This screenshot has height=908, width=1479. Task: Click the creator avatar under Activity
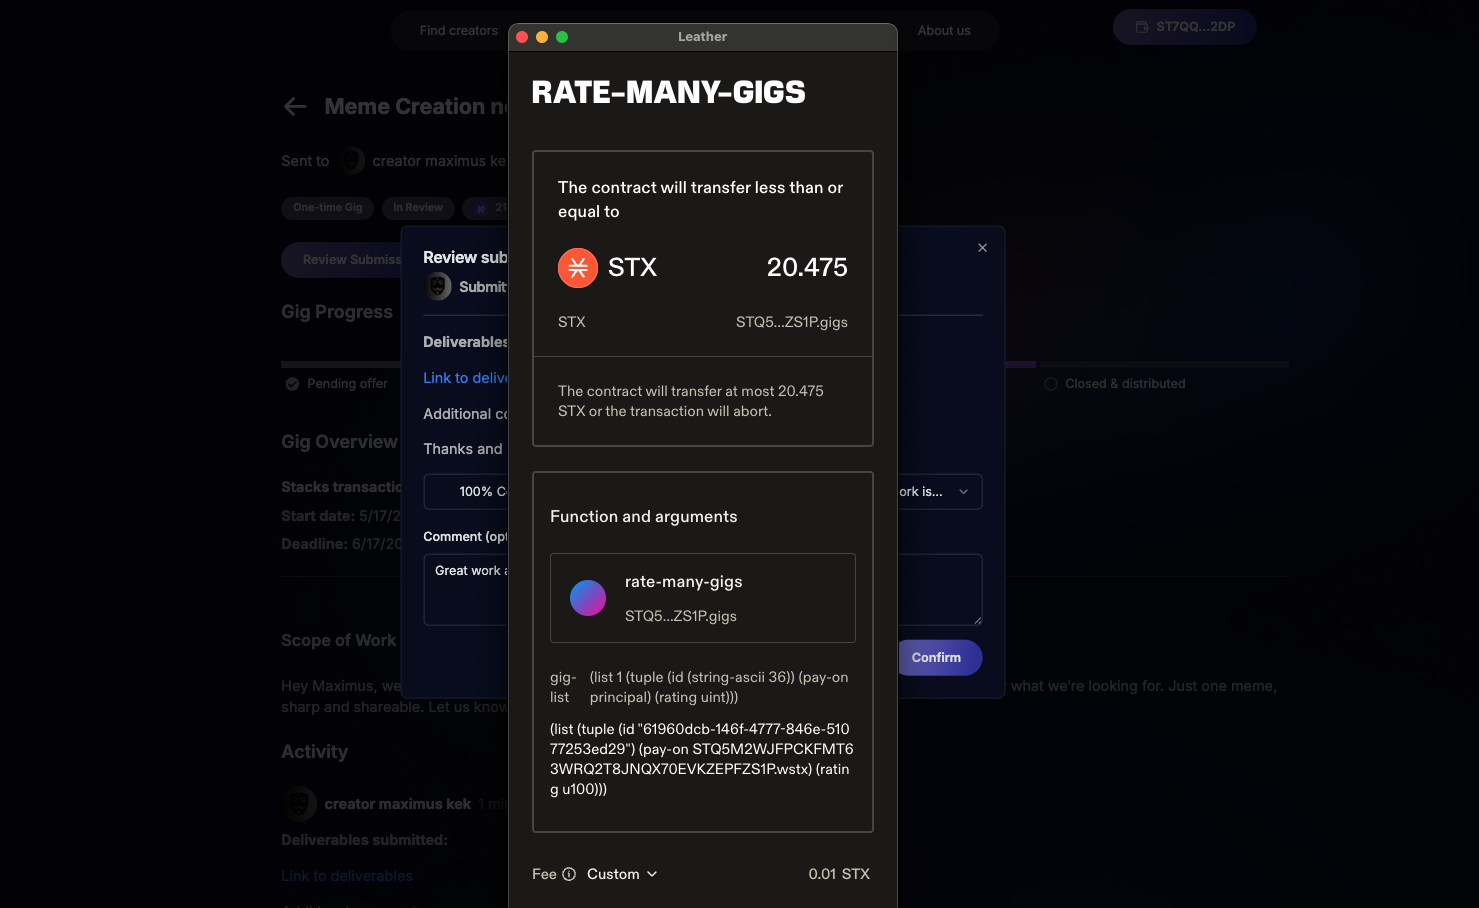coord(299,804)
